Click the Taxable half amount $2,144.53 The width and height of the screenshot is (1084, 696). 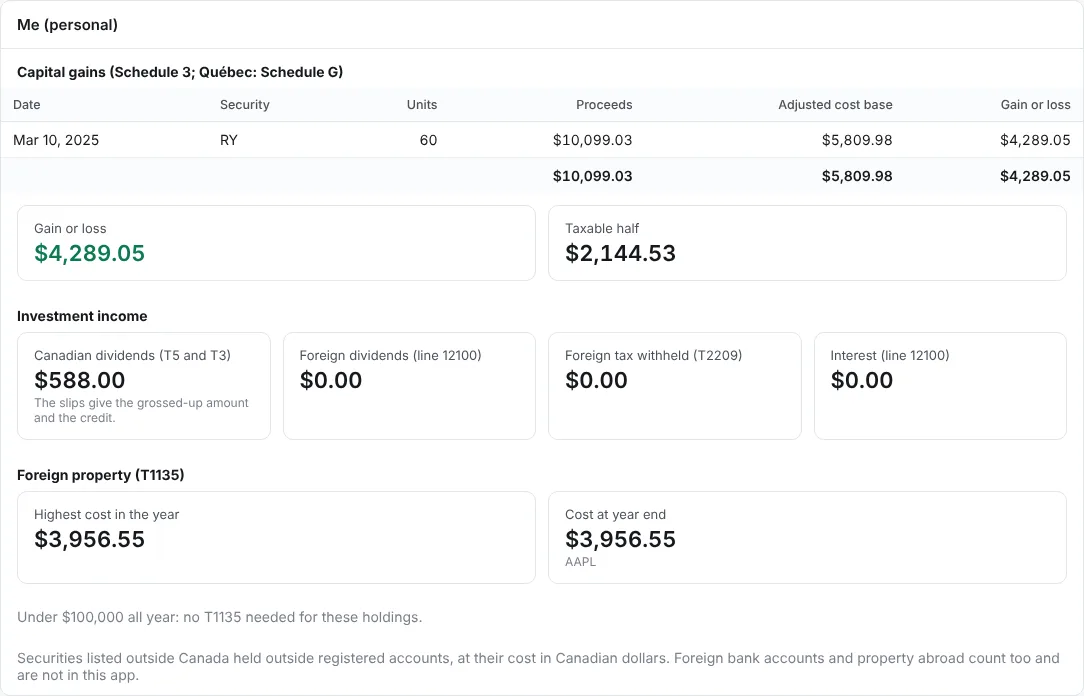coord(621,253)
